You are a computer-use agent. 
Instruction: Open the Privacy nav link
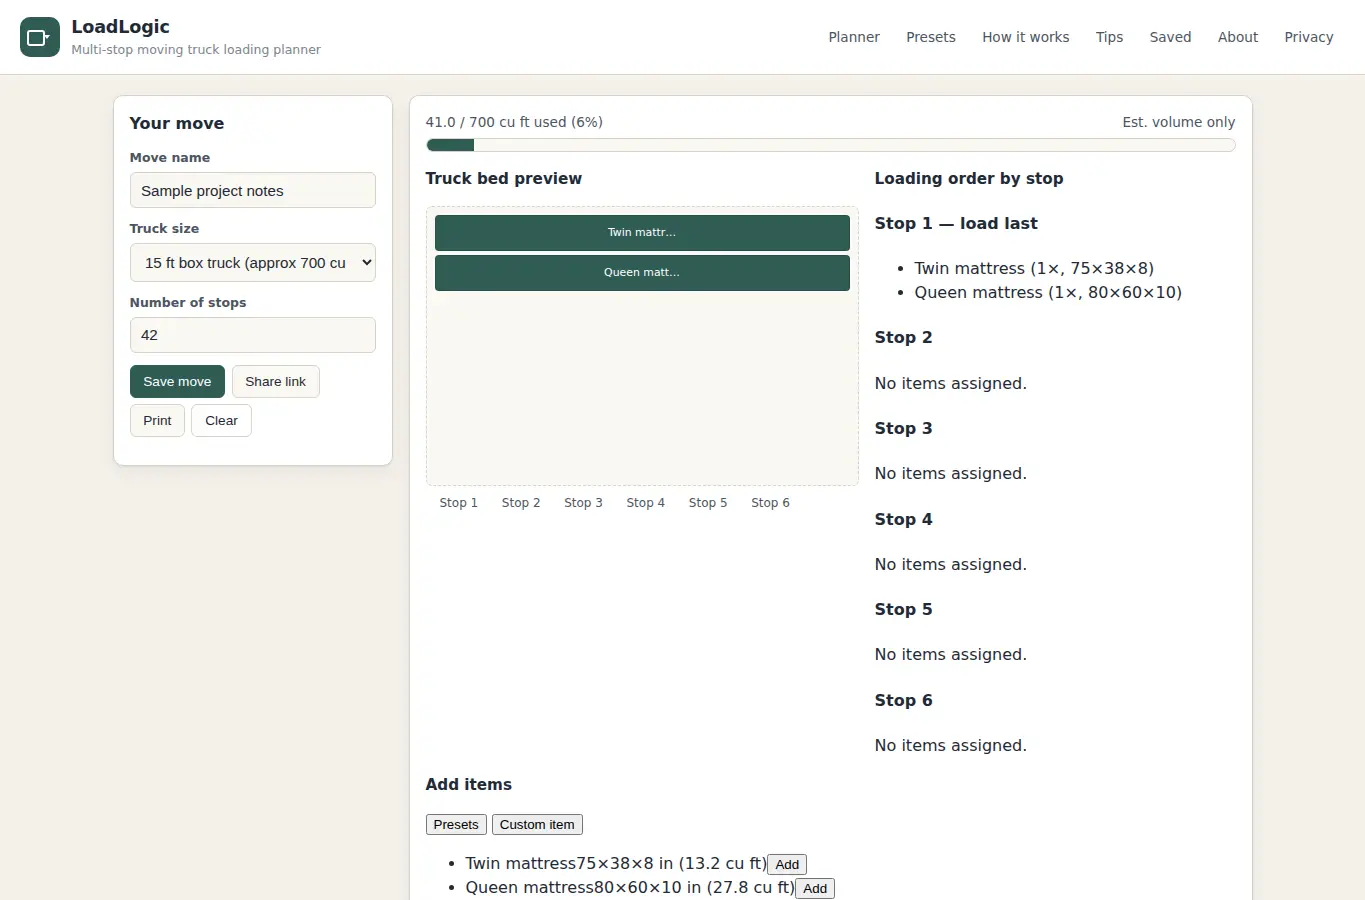pos(1309,37)
